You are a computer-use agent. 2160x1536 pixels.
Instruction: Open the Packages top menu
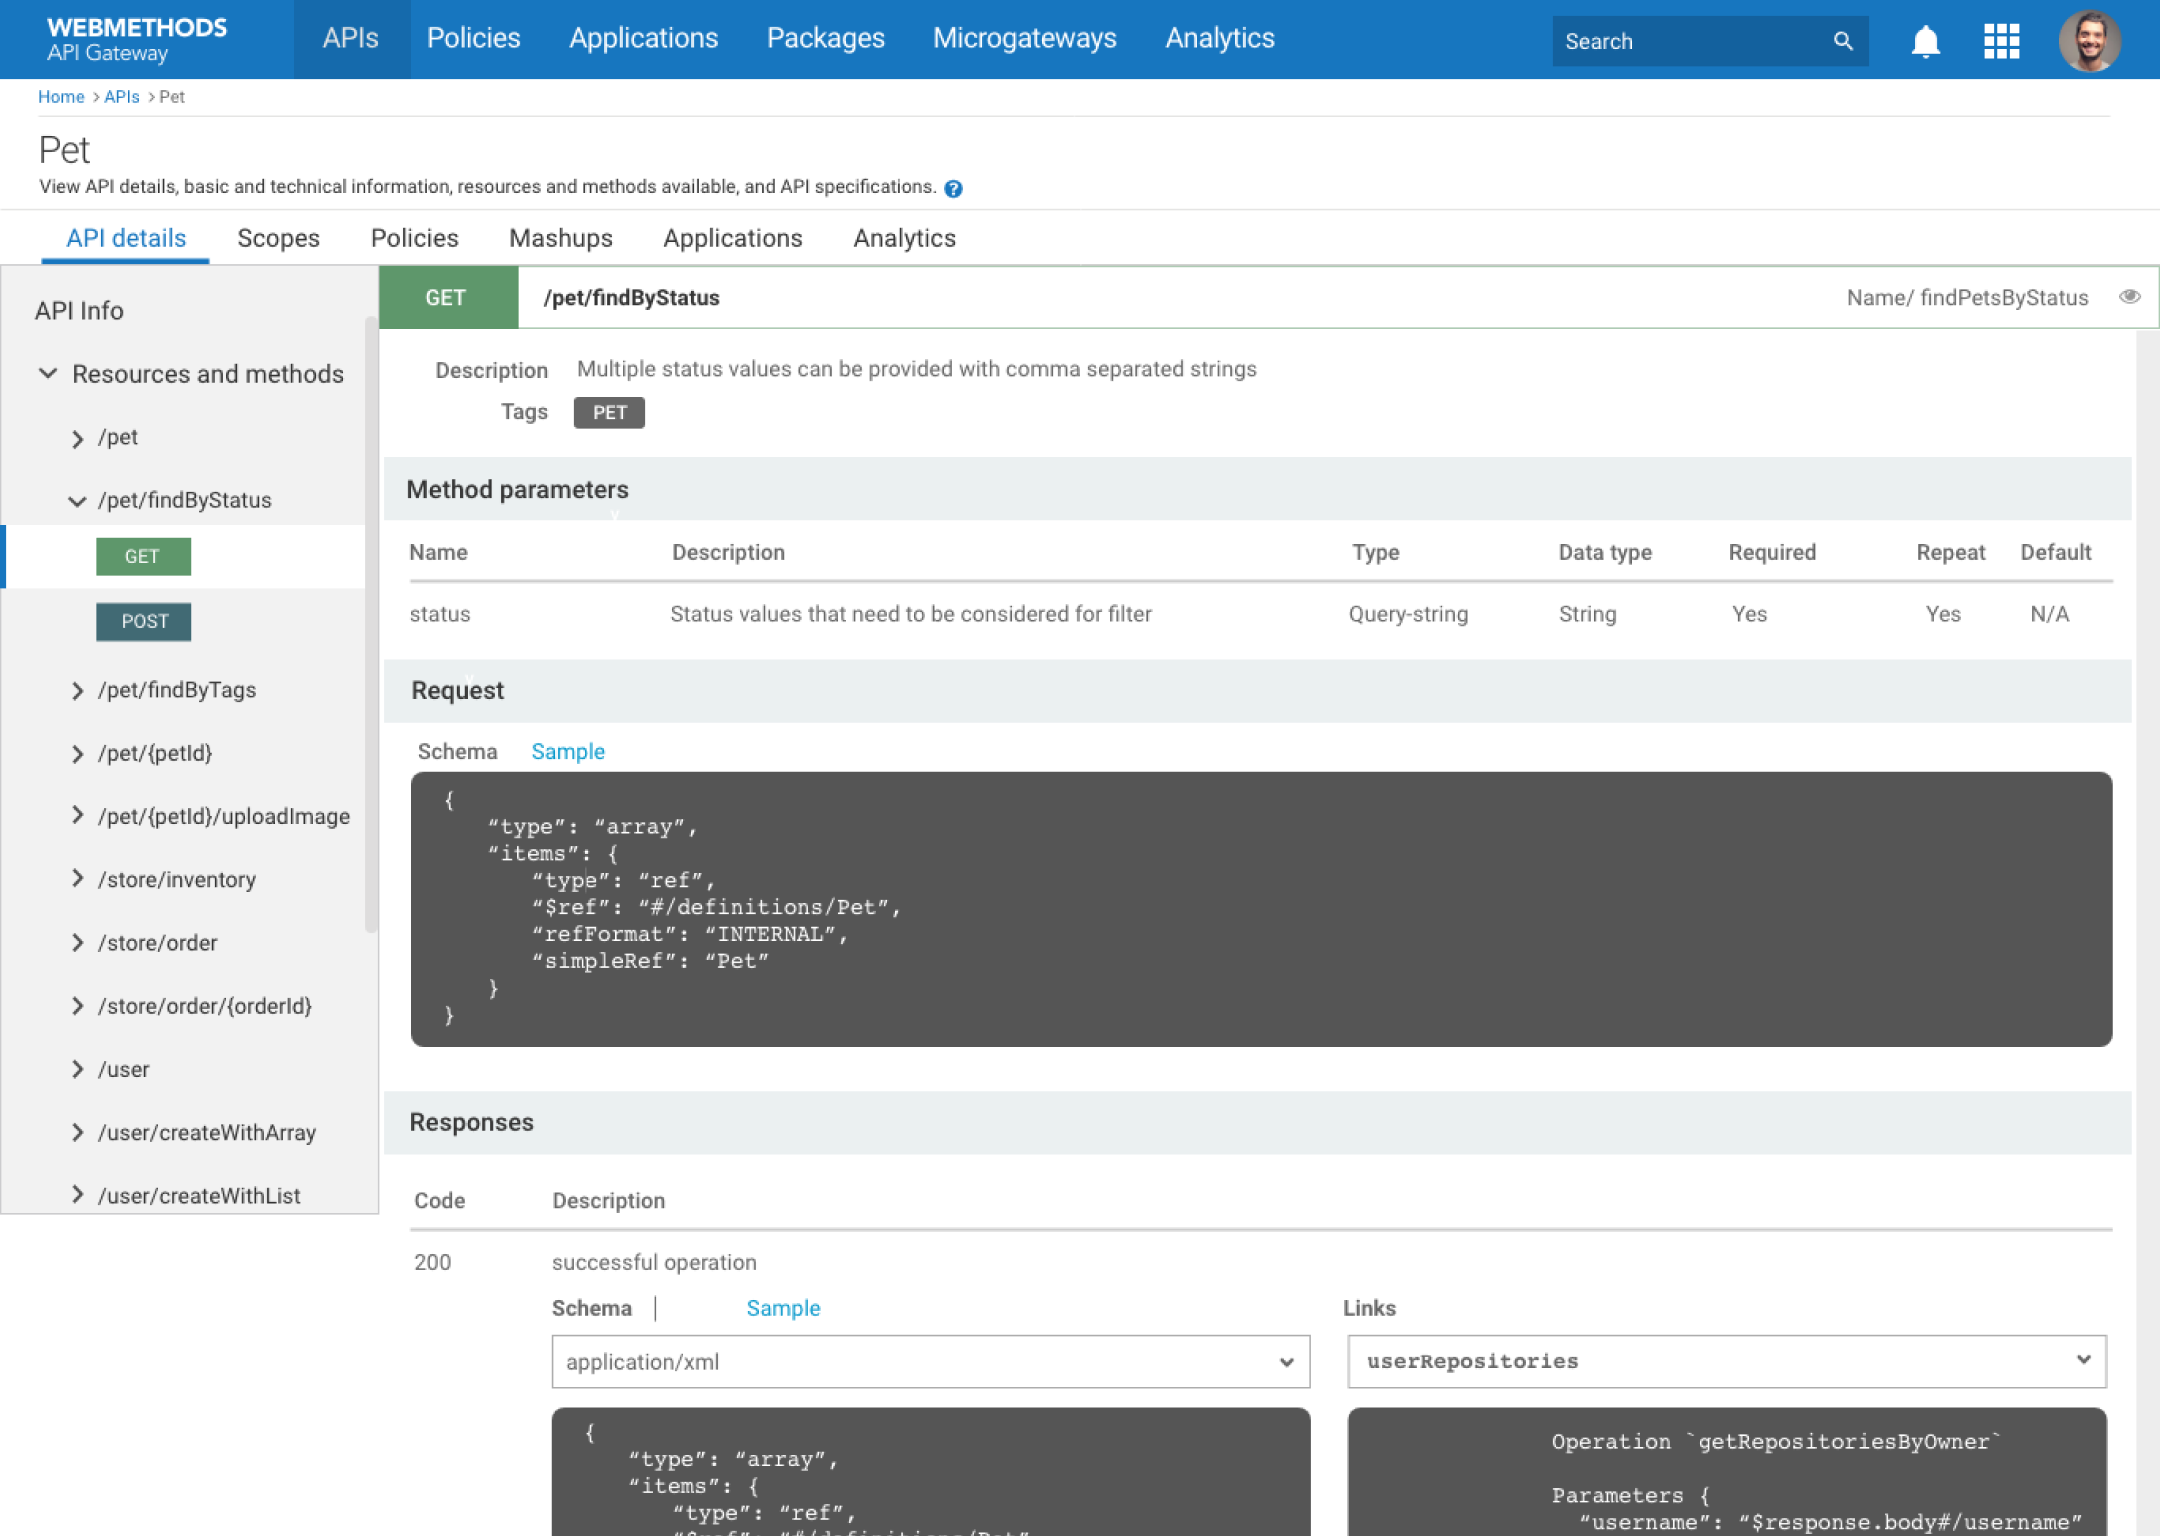pyautogui.click(x=826, y=39)
